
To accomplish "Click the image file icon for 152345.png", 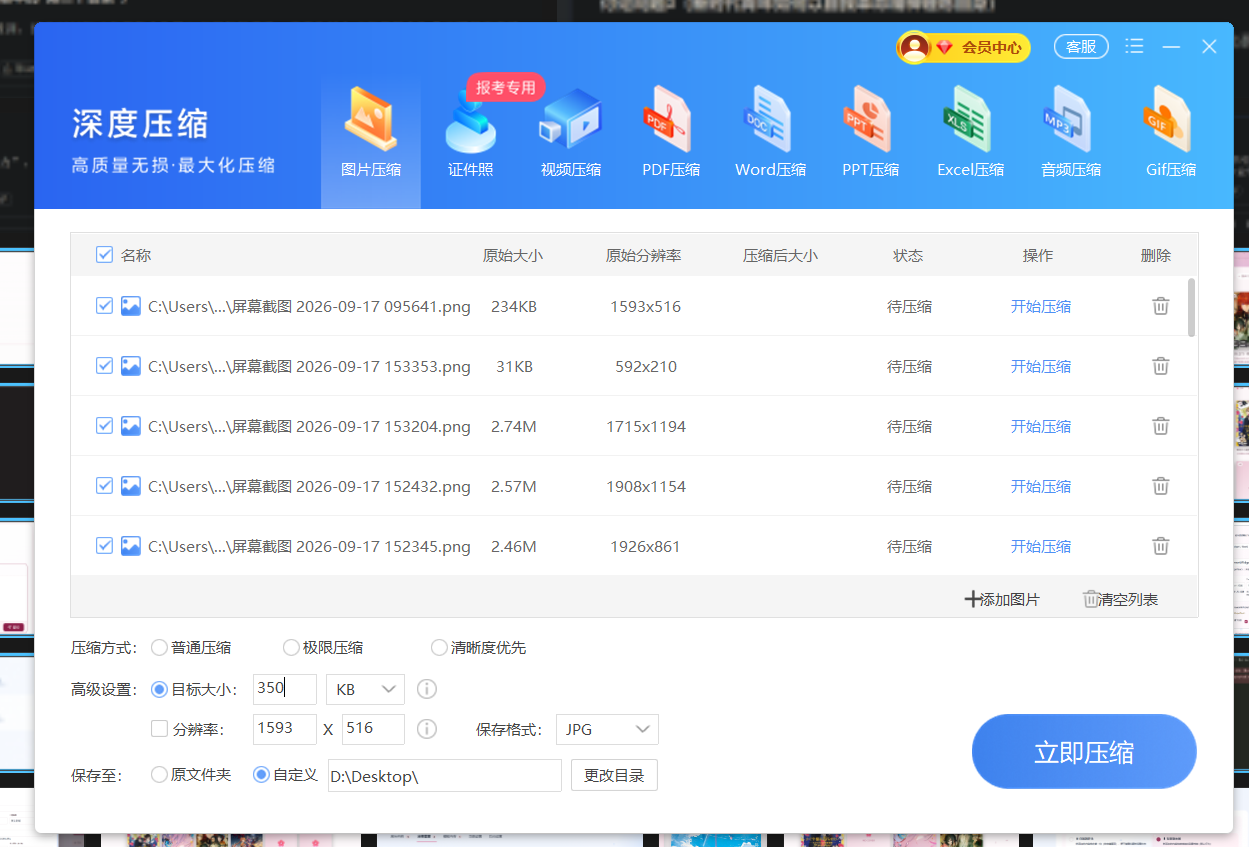I will click(131, 546).
